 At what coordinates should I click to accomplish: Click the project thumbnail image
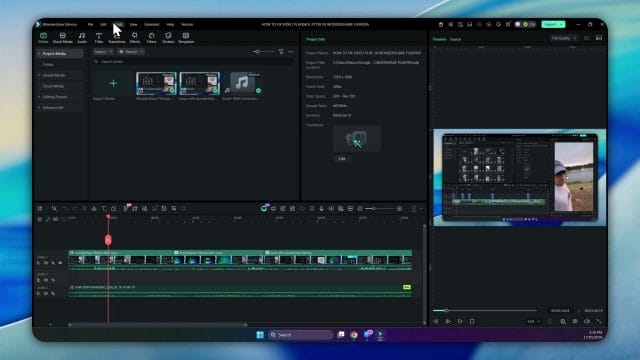(357, 139)
